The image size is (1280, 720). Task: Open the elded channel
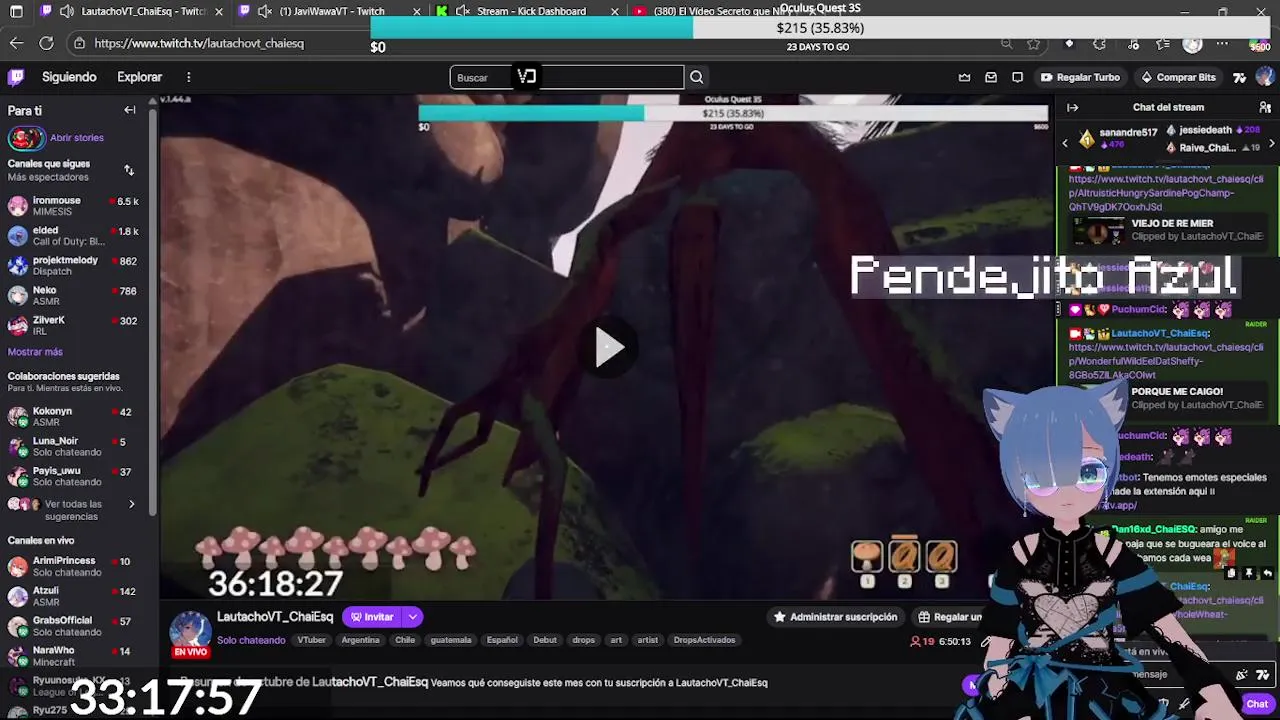[x=75, y=236]
